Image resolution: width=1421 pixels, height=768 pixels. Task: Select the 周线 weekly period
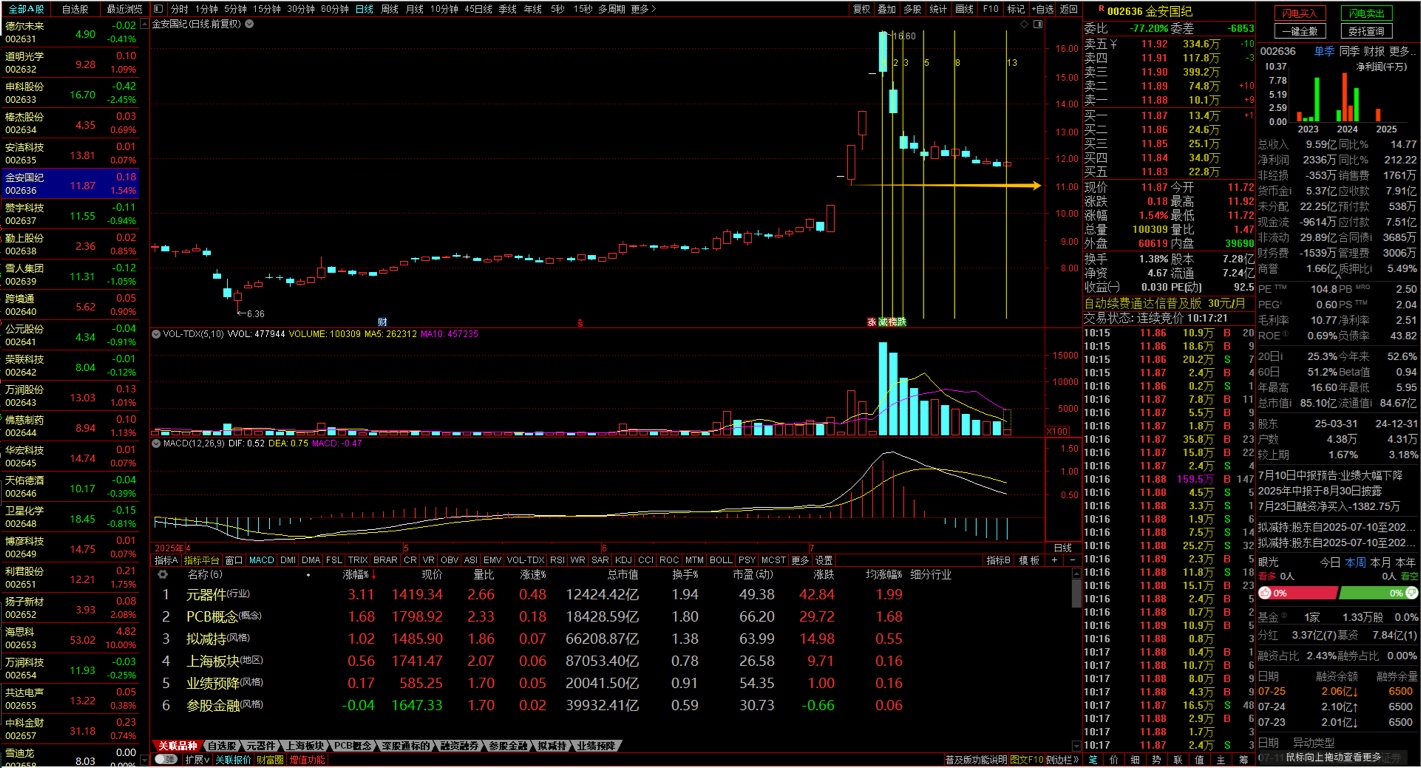tap(390, 9)
